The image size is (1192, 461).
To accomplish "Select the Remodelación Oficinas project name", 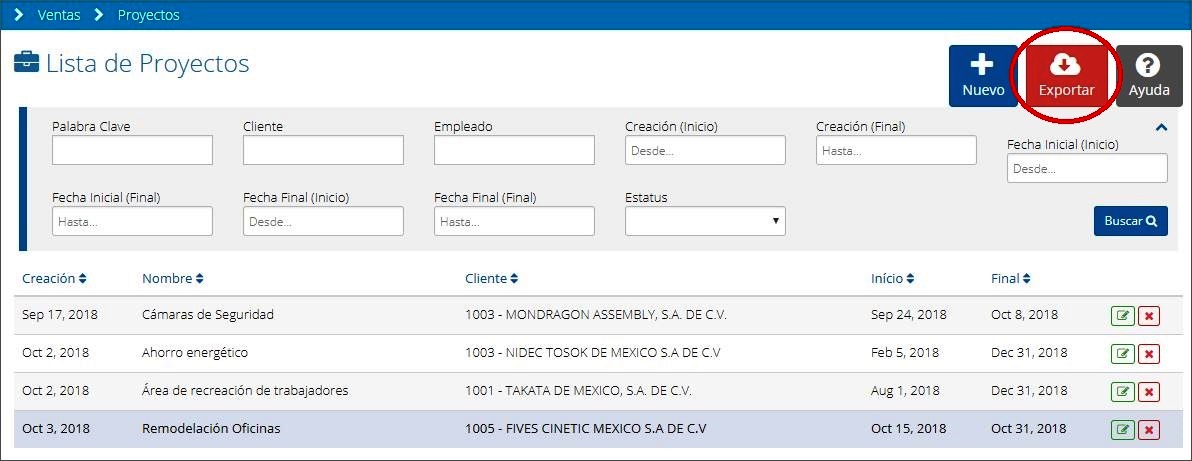I will 211,428.
